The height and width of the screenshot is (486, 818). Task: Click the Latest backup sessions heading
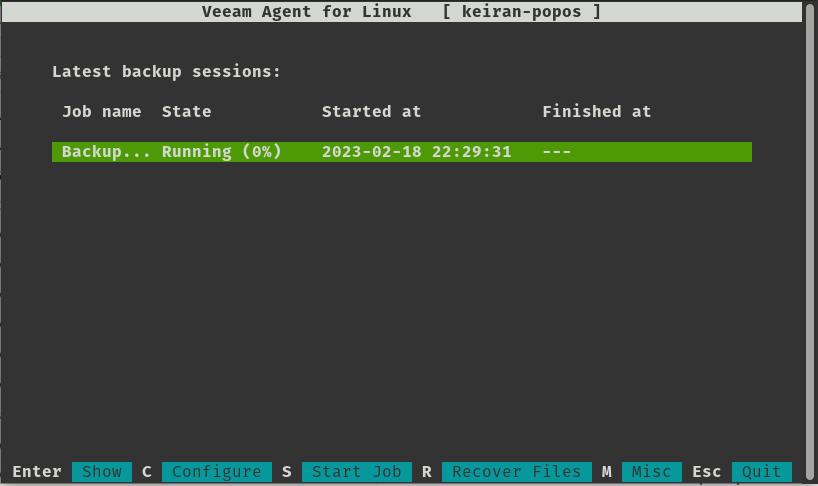pos(166,71)
